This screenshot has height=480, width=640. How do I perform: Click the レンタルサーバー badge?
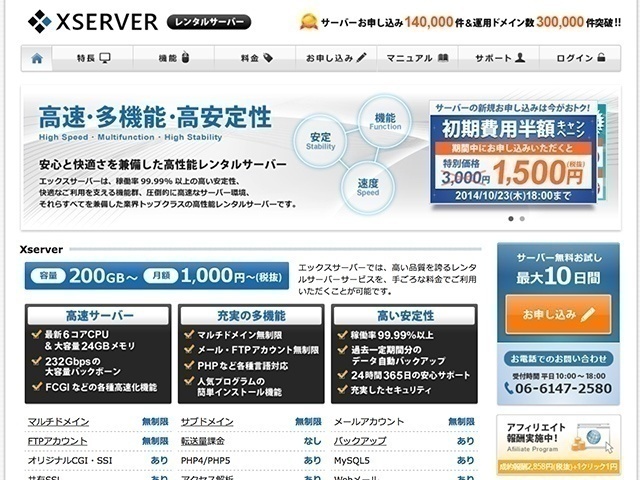point(209,22)
